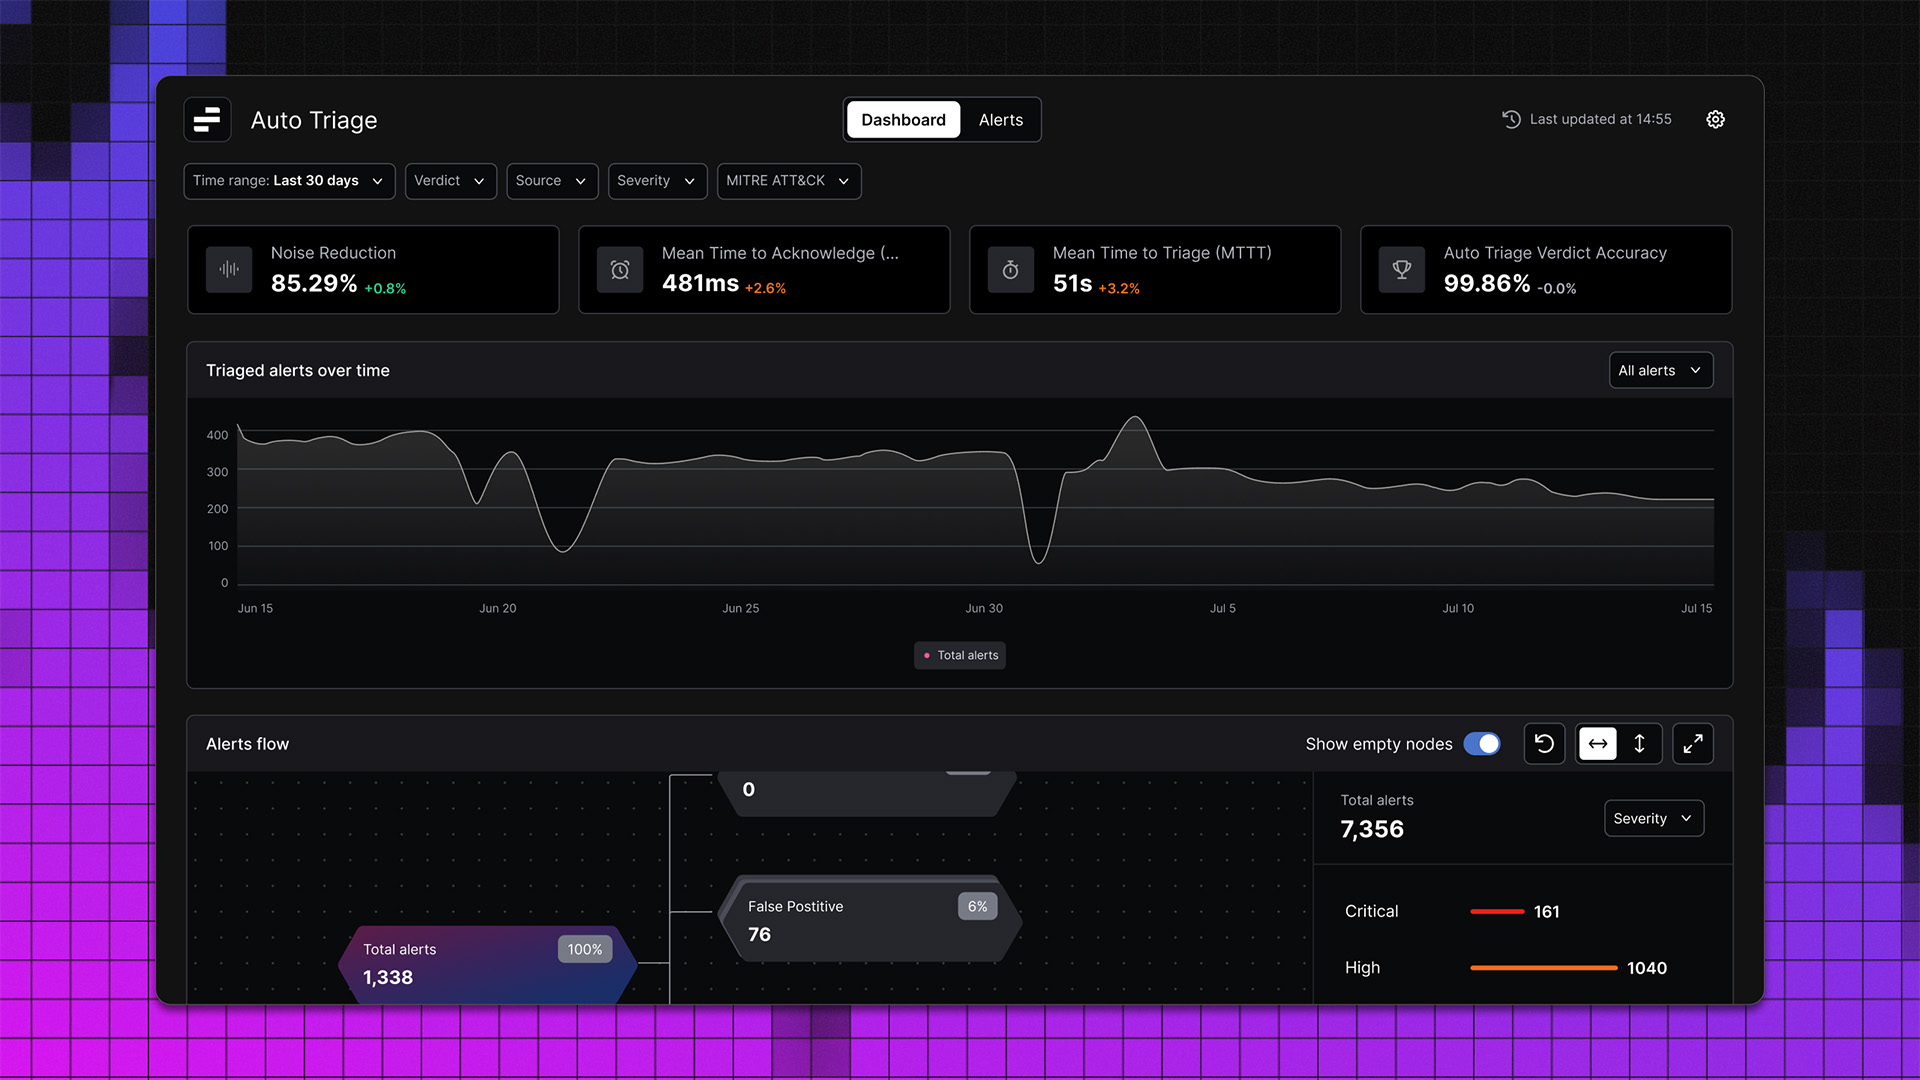This screenshot has height=1080, width=1920.
Task: Click the Triaged alerts over time heading
Action: click(x=298, y=370)
